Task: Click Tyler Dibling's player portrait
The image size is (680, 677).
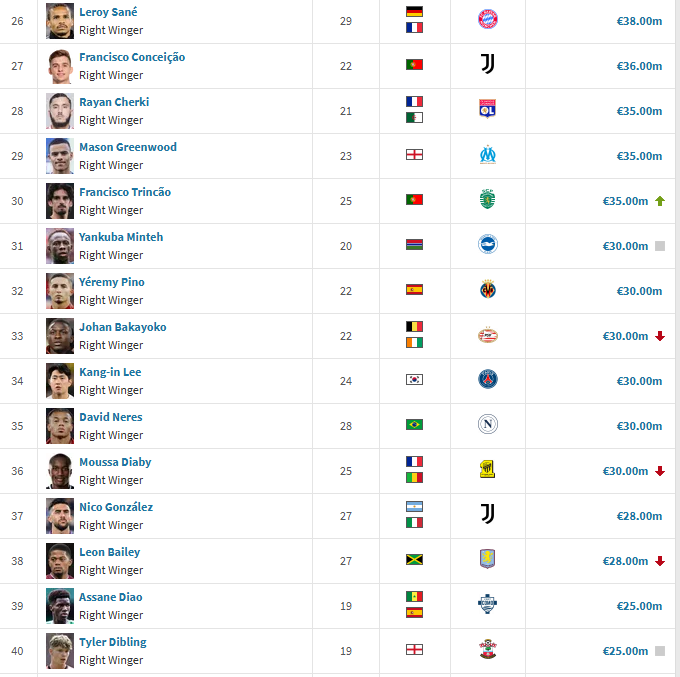Action: click(x=60, y=651)
